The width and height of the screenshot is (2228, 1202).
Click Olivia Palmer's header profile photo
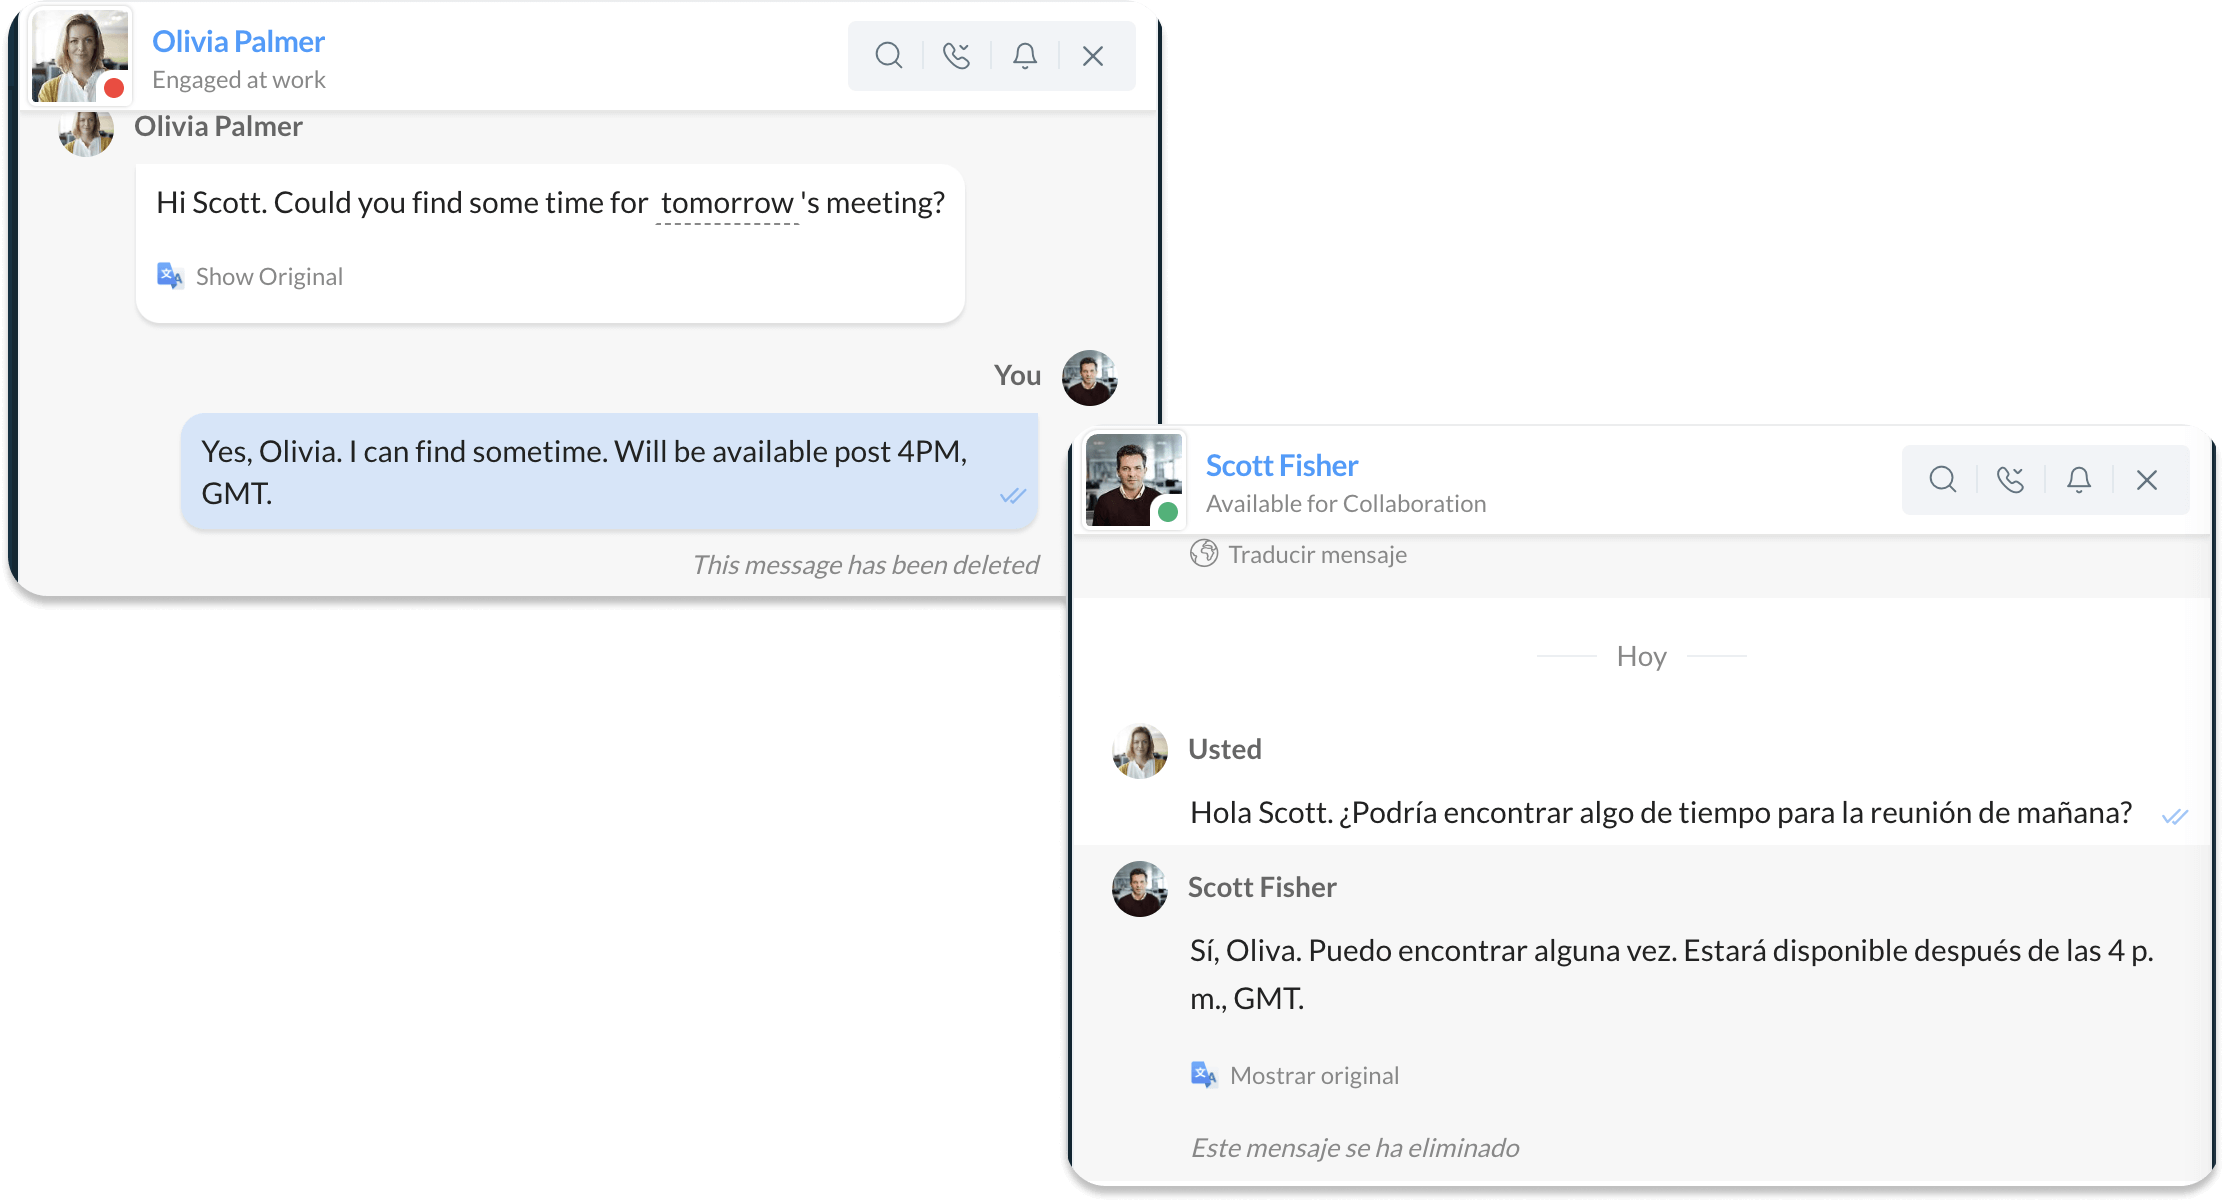pyautogui.click(x=79, y=56)
